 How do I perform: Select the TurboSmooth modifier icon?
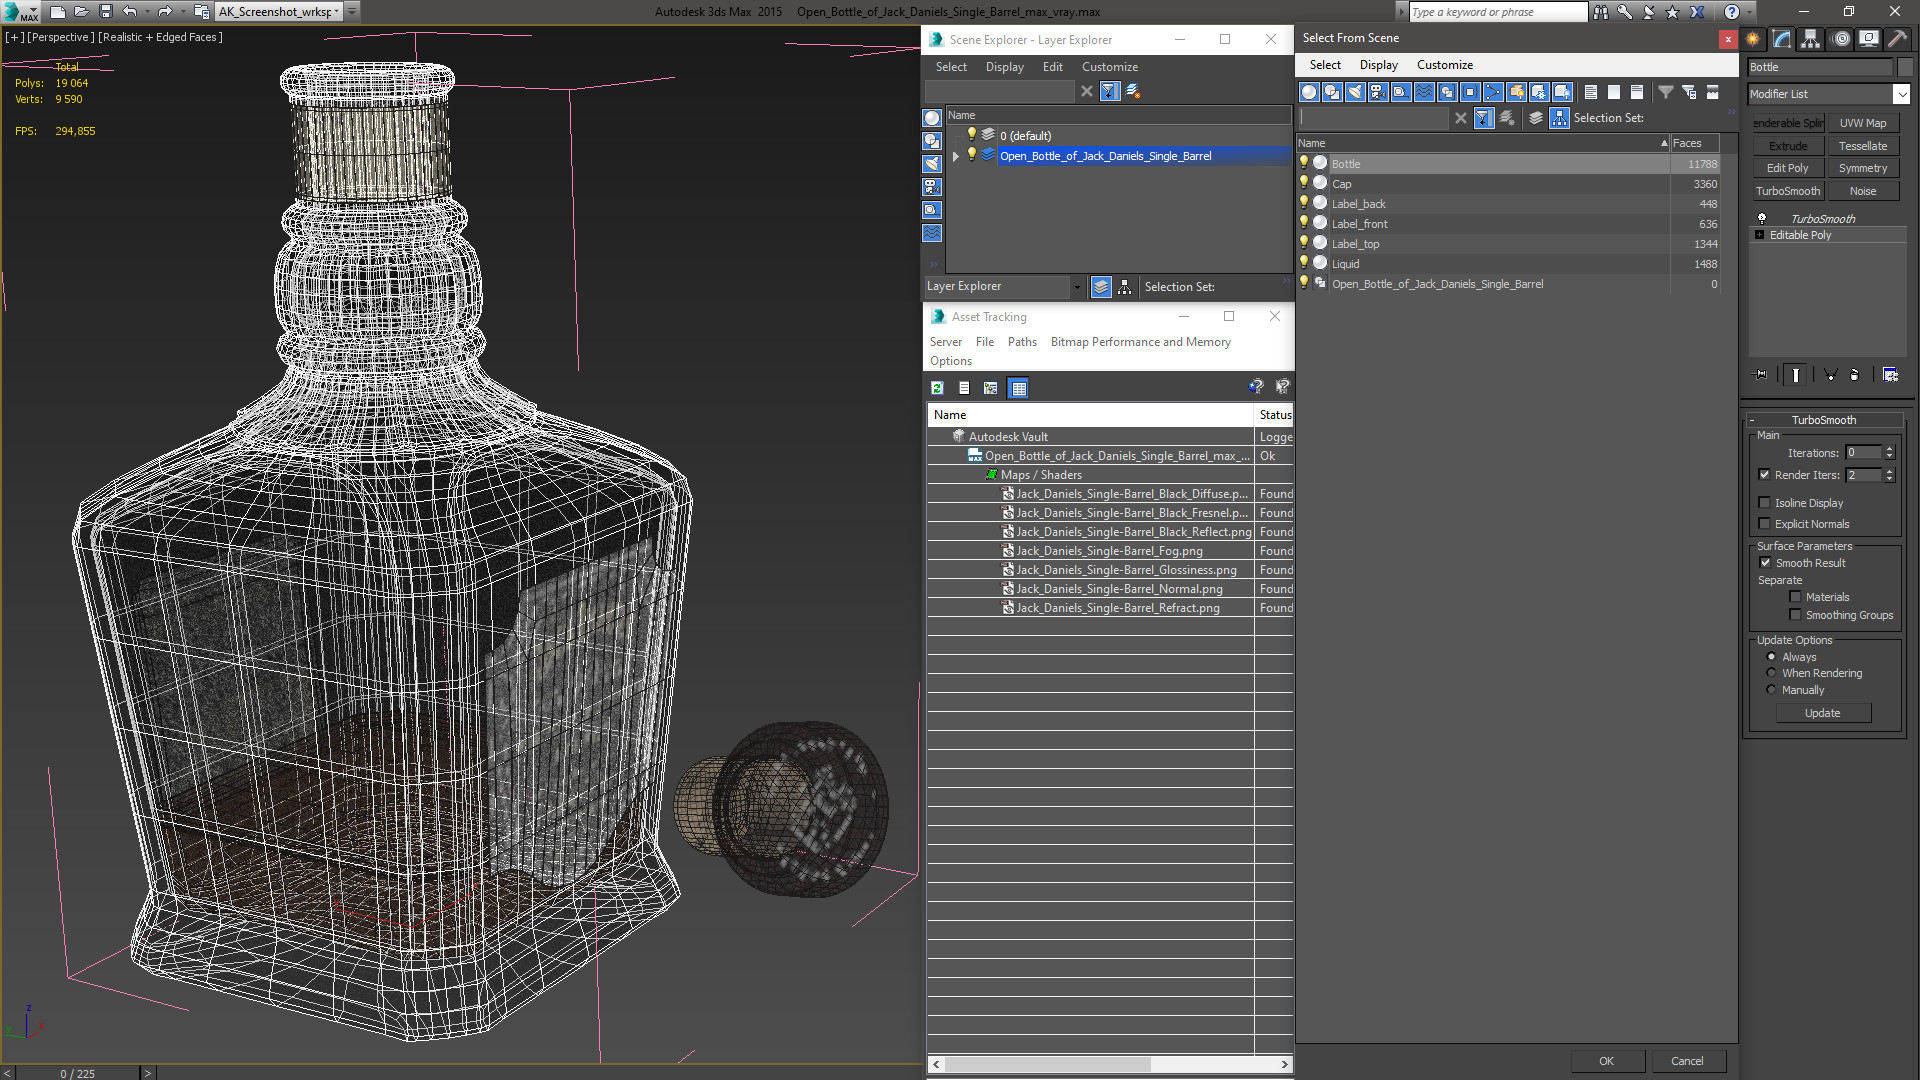tap(1762, 218)
